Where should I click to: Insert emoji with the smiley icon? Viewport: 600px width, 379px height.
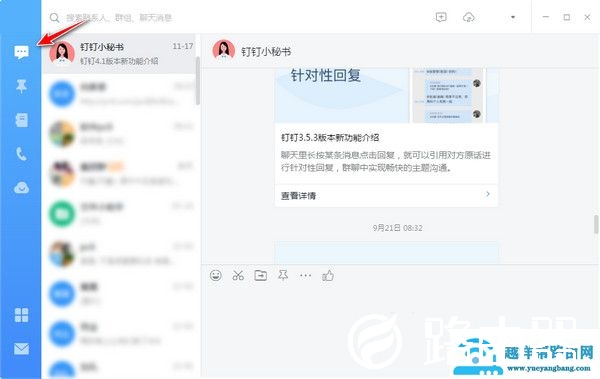(x=216, y=275)
